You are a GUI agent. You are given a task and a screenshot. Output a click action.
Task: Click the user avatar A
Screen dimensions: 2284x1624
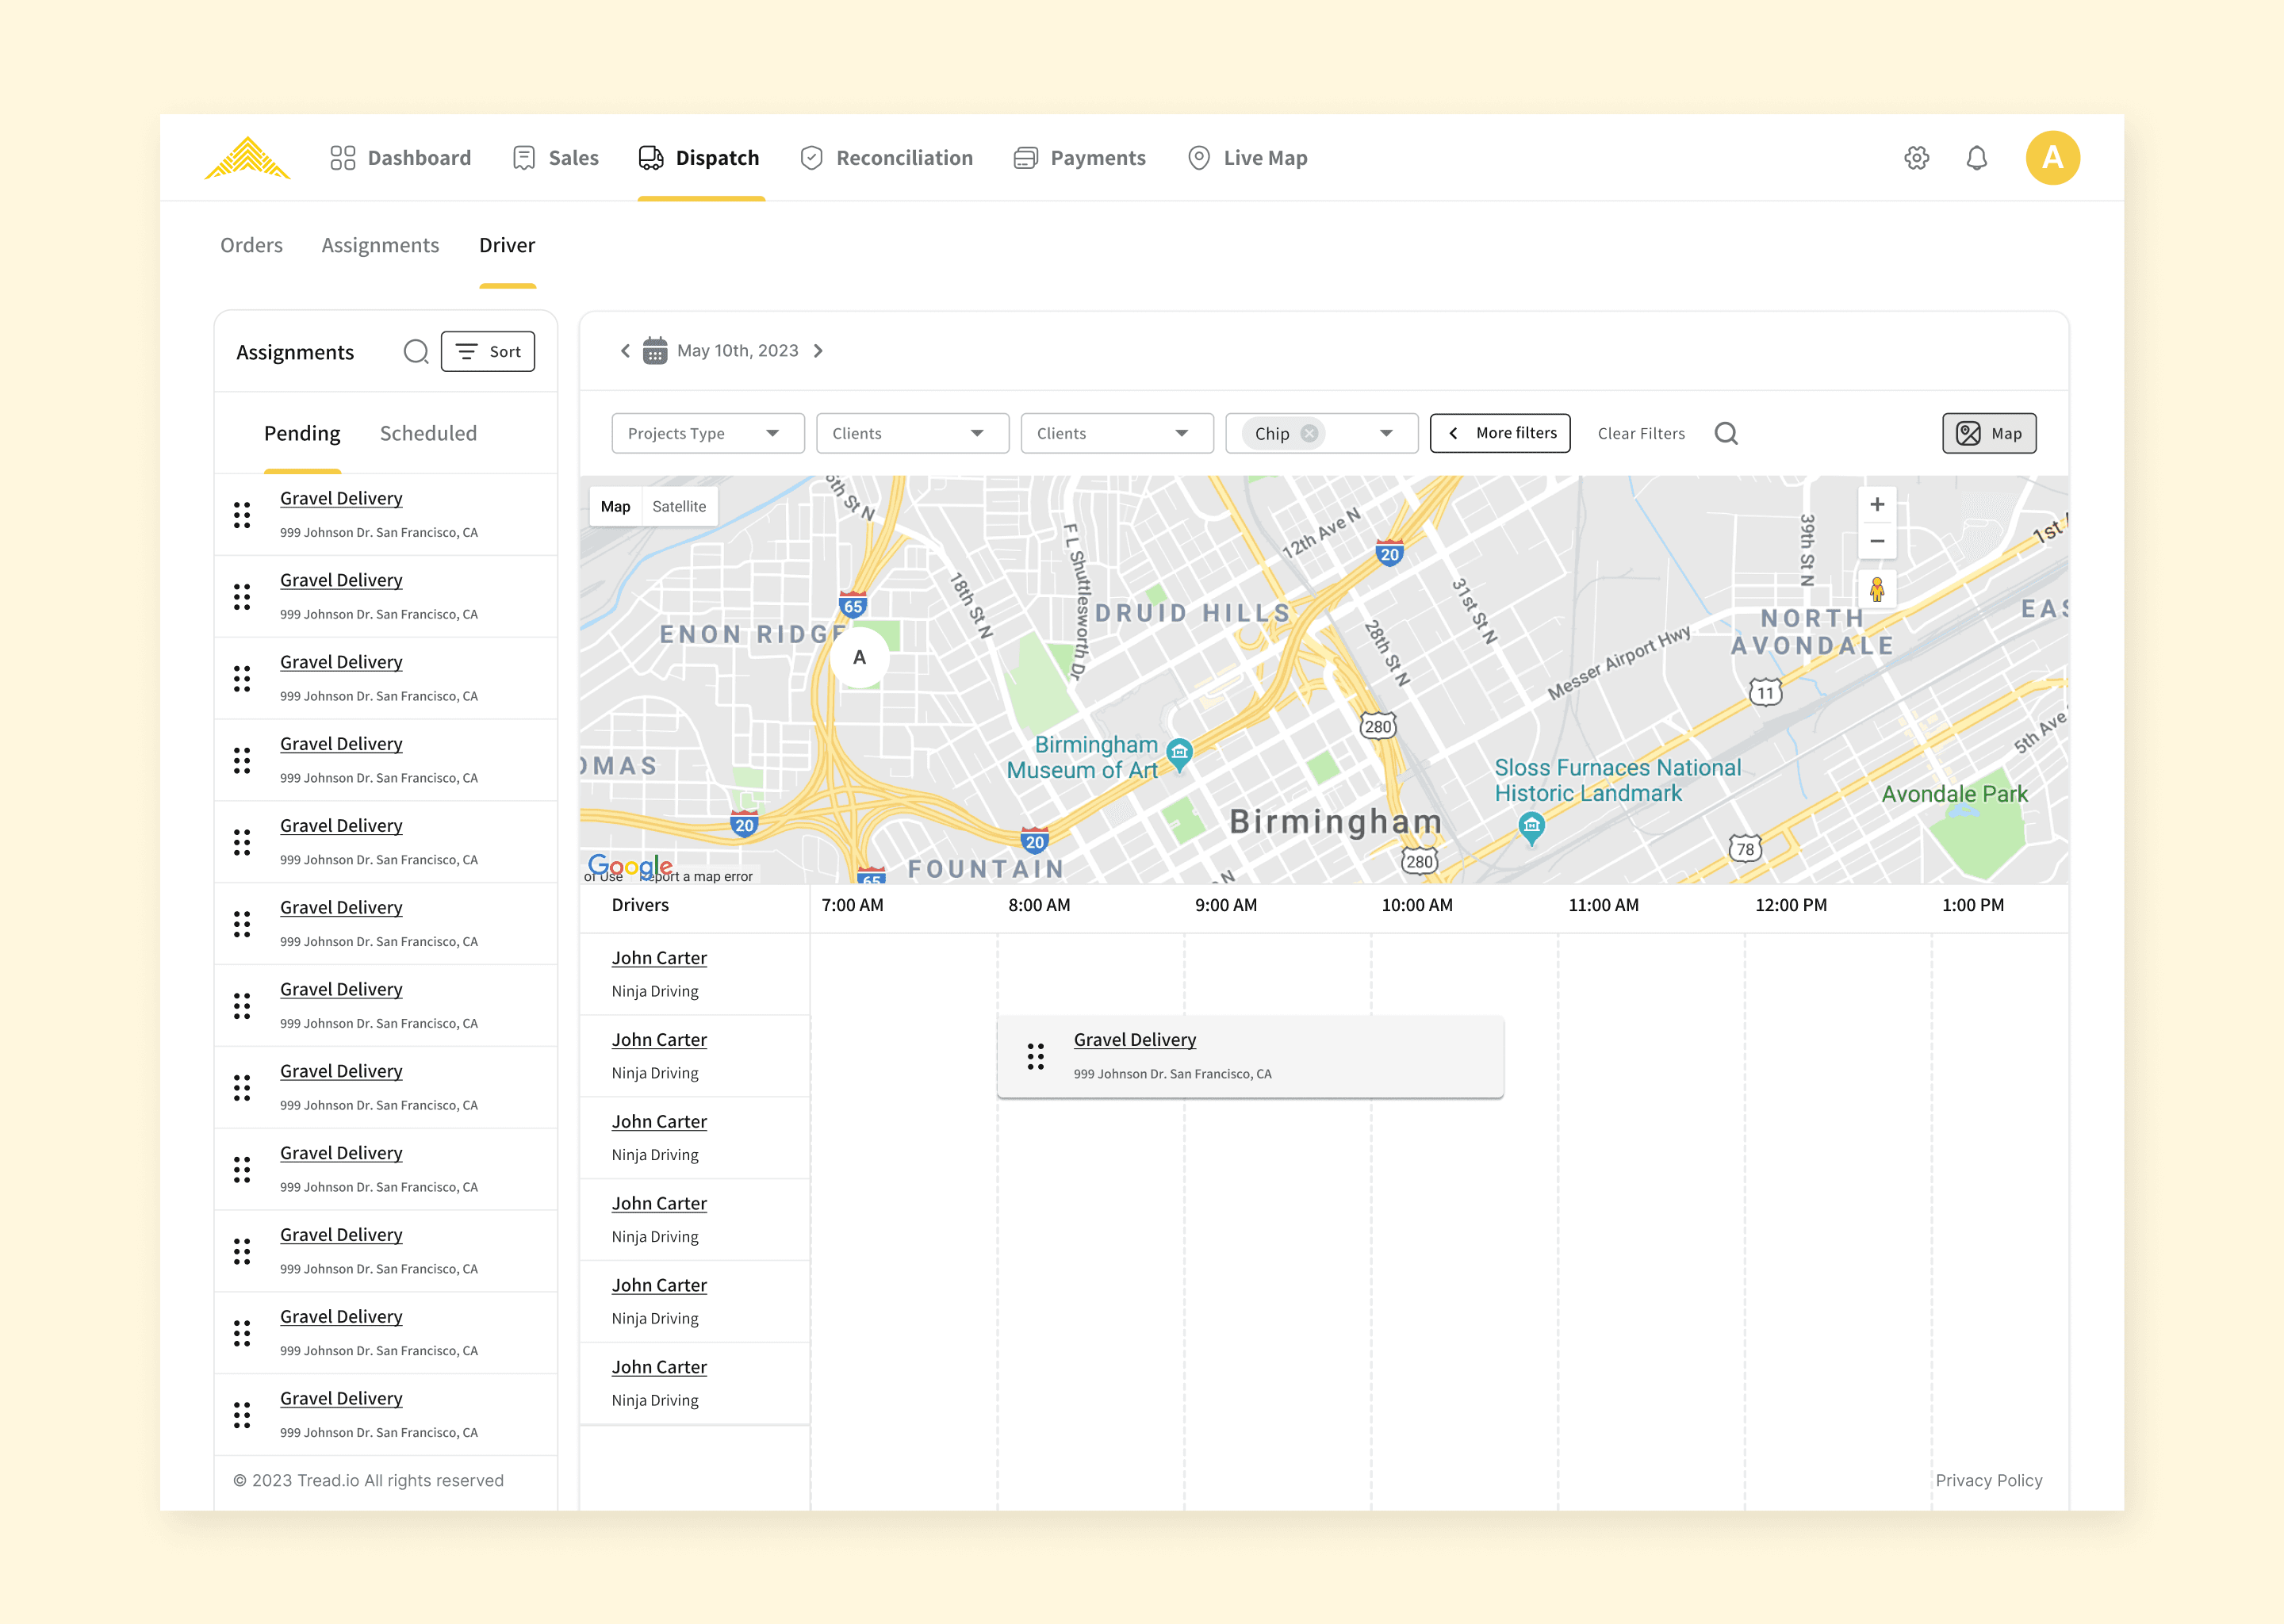point(2052,158)
